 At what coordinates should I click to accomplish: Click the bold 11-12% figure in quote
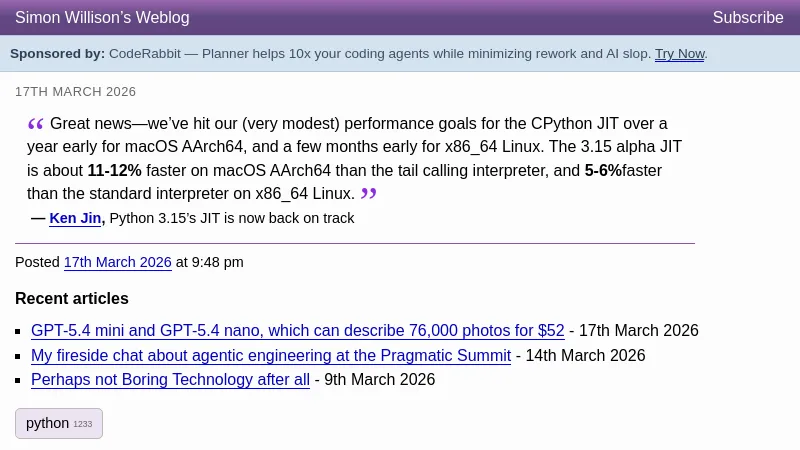click(114, 171)
